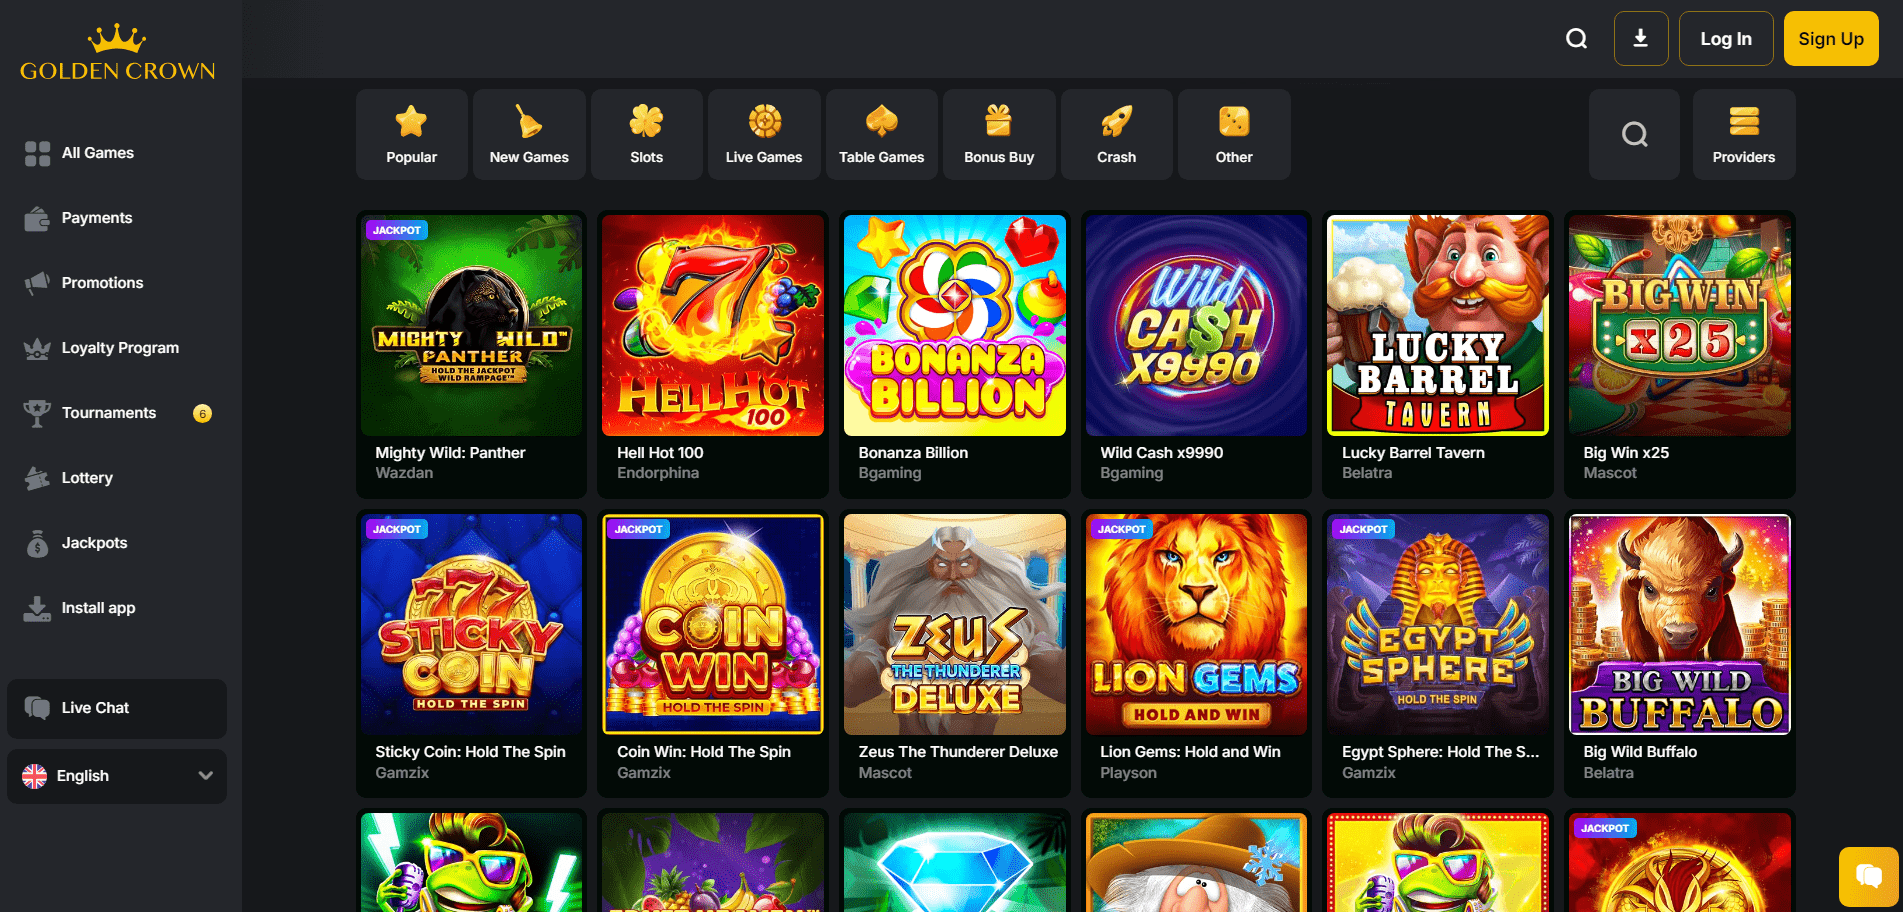
Task: Open the Live Chat button
Action: 117,708
